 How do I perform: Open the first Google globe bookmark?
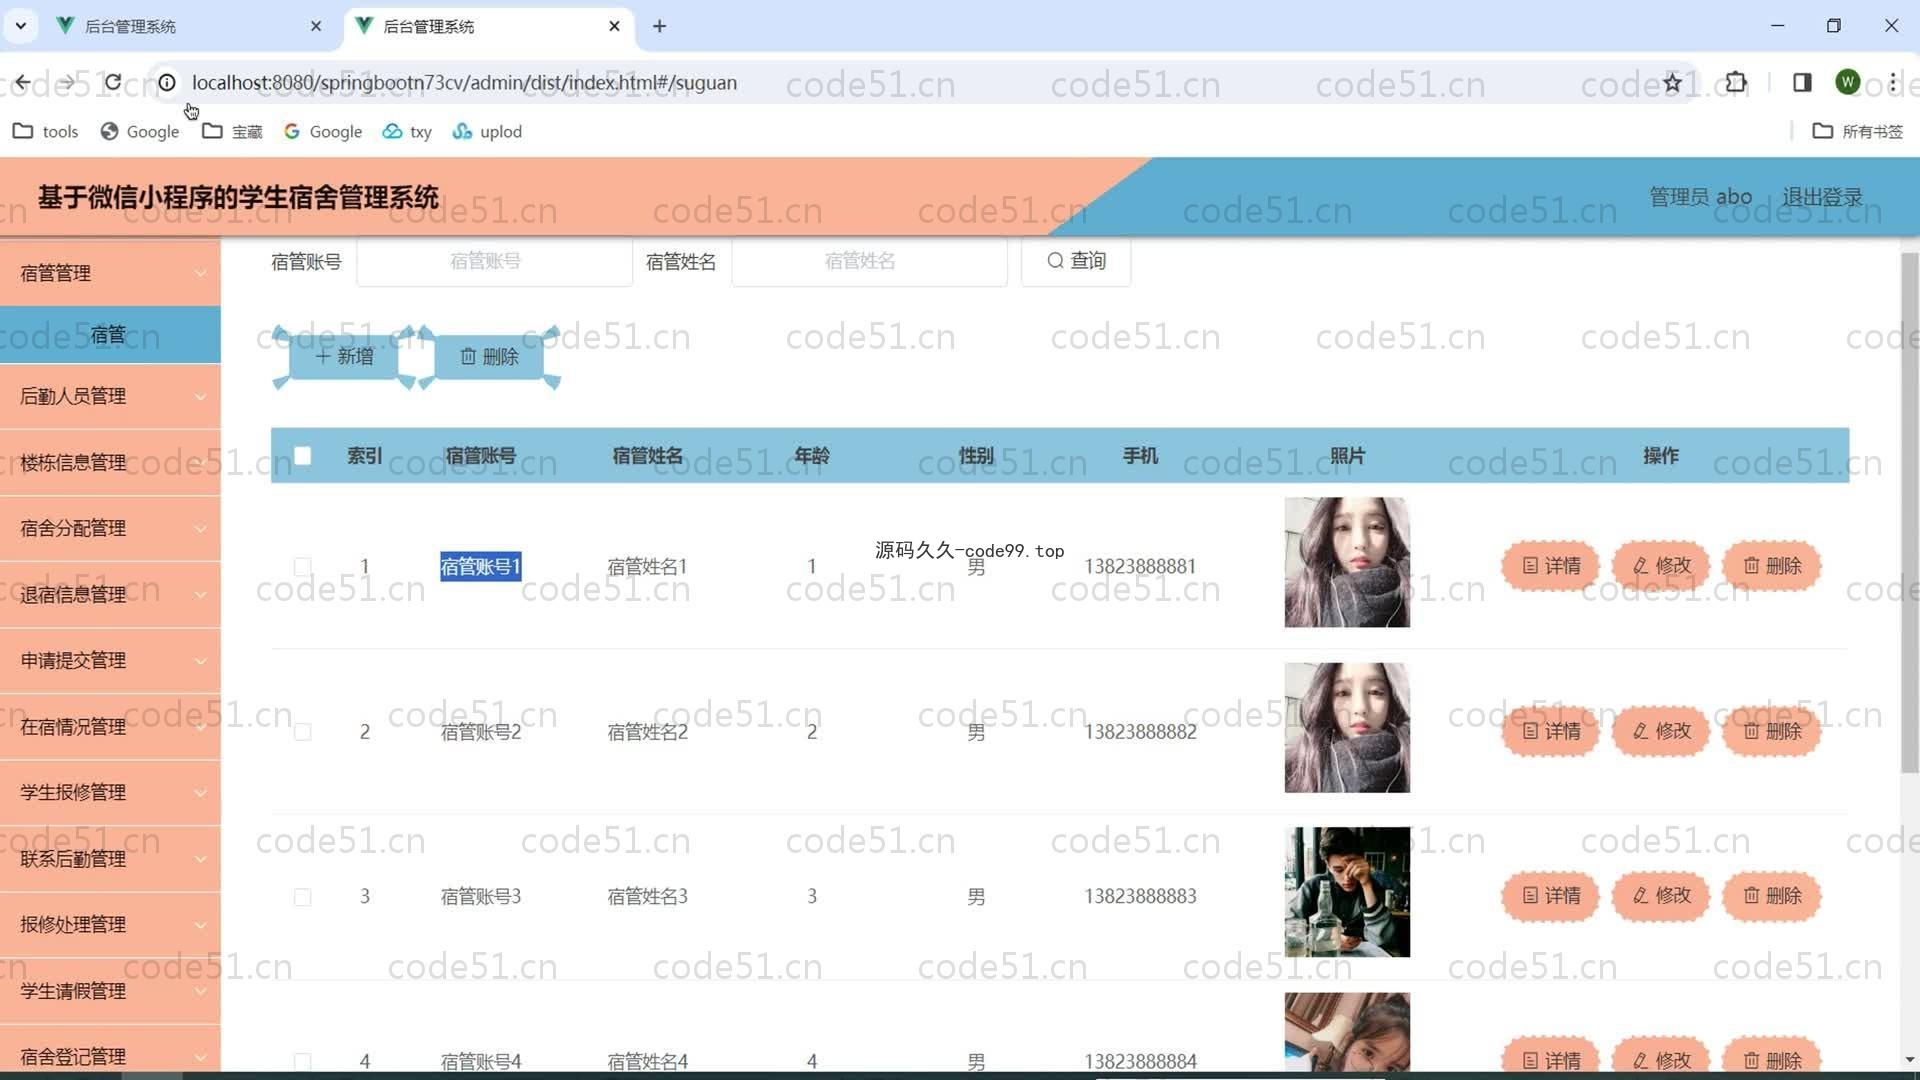pyautogui.click(x=140, y=131)
